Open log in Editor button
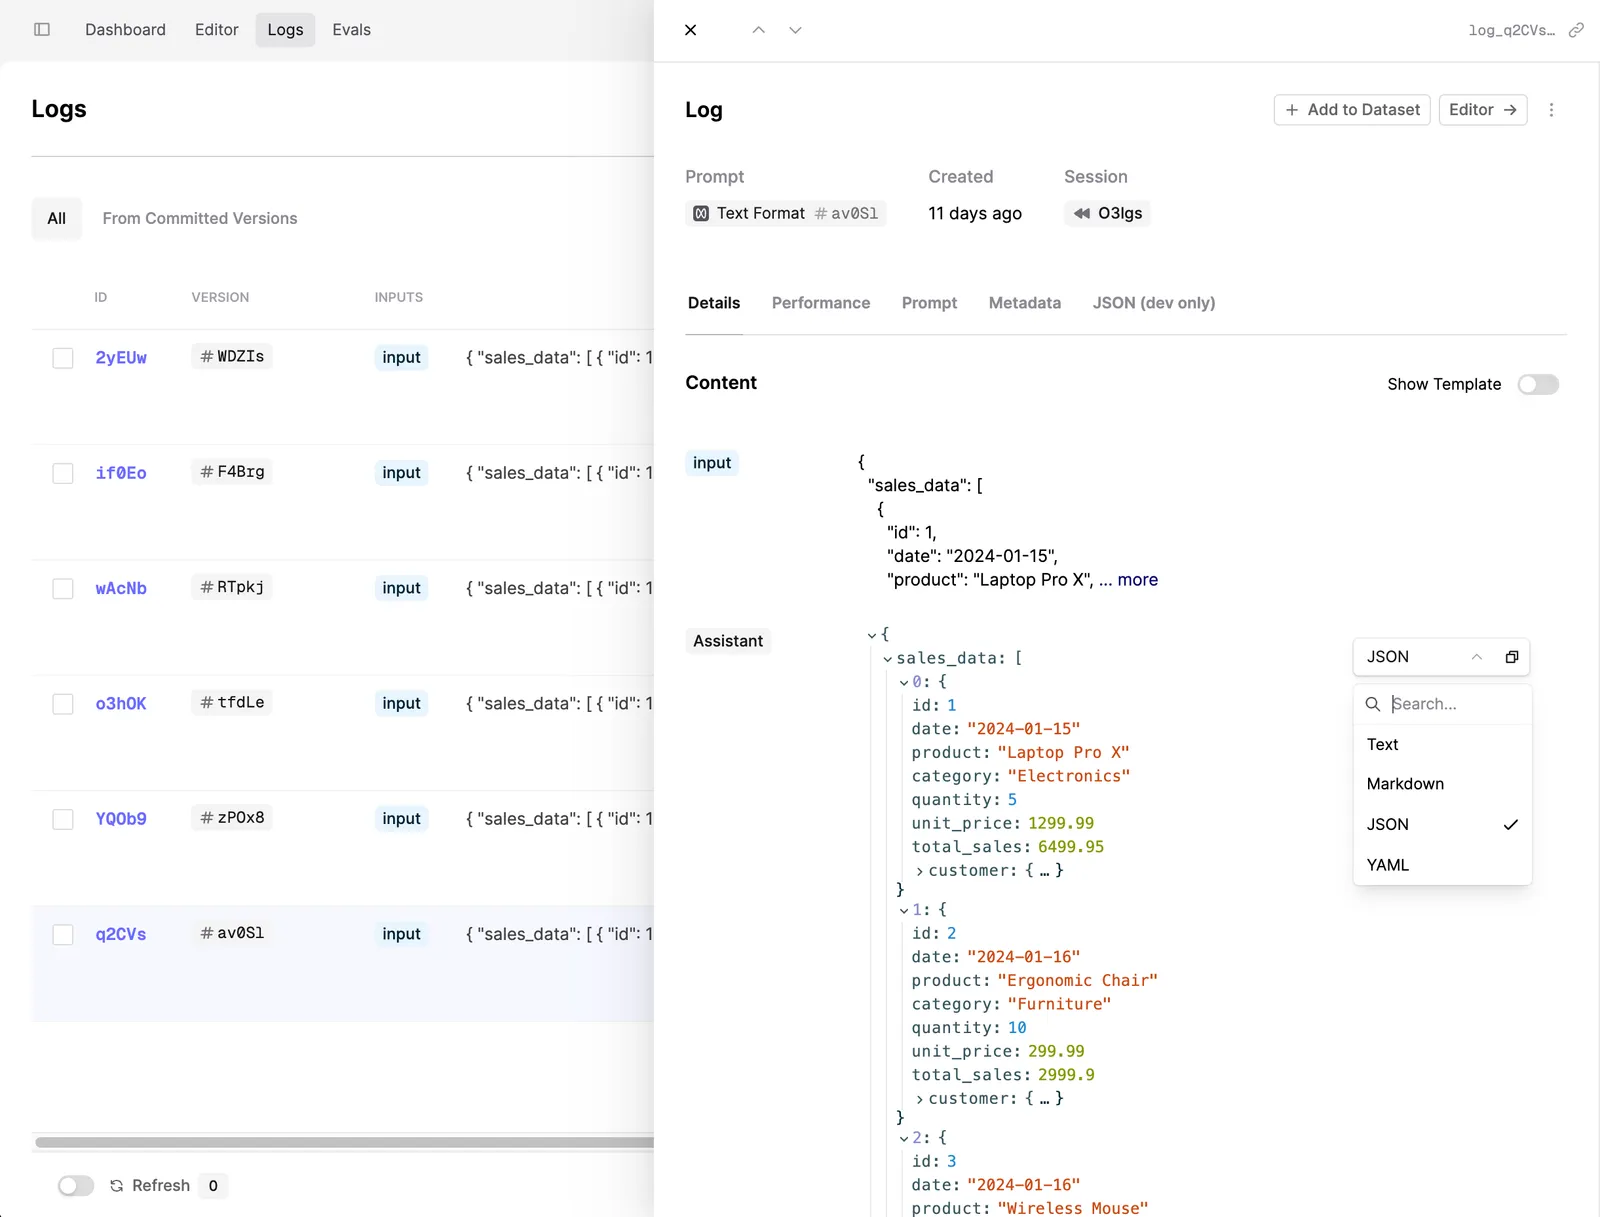Screen dimensions: 1600x1217 point(1482,110)
